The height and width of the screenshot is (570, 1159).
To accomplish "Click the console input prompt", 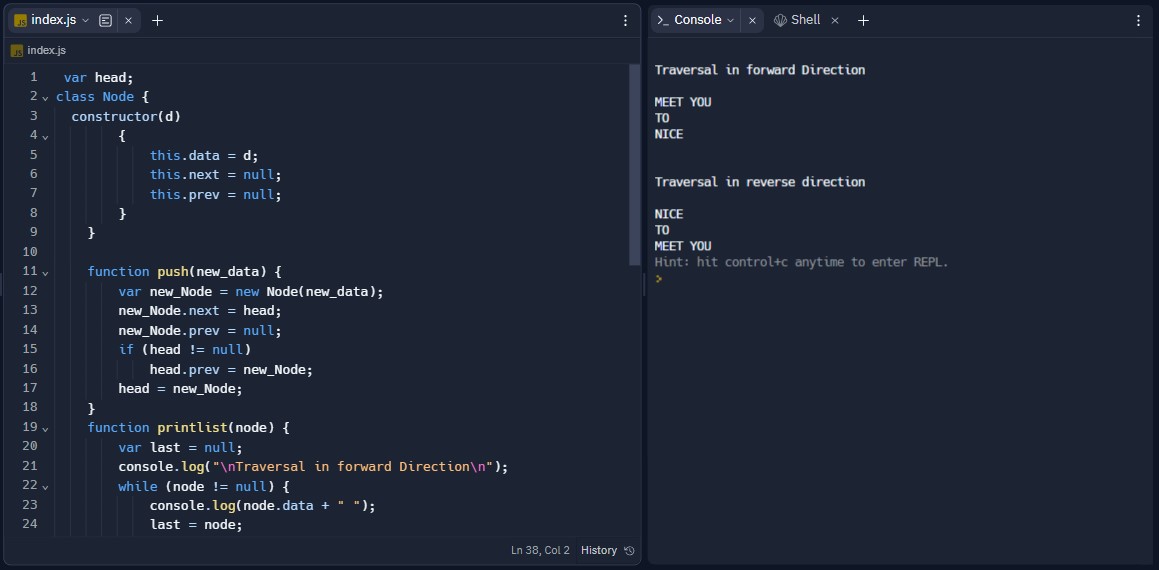I will click(659, 279).
